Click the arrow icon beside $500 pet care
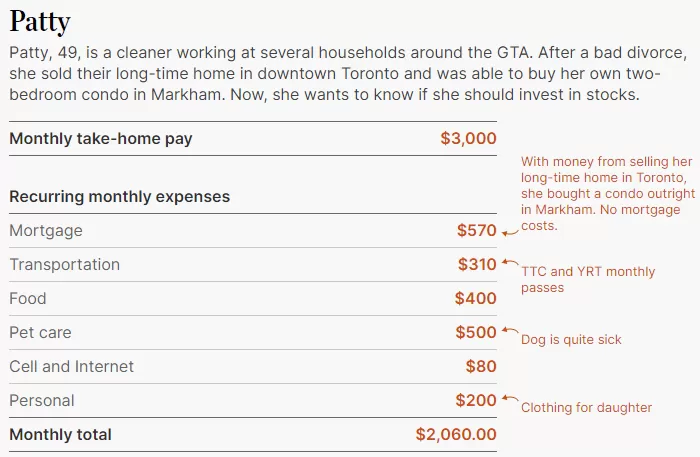Viewport: 700px width, 457px height. [510, 330]
